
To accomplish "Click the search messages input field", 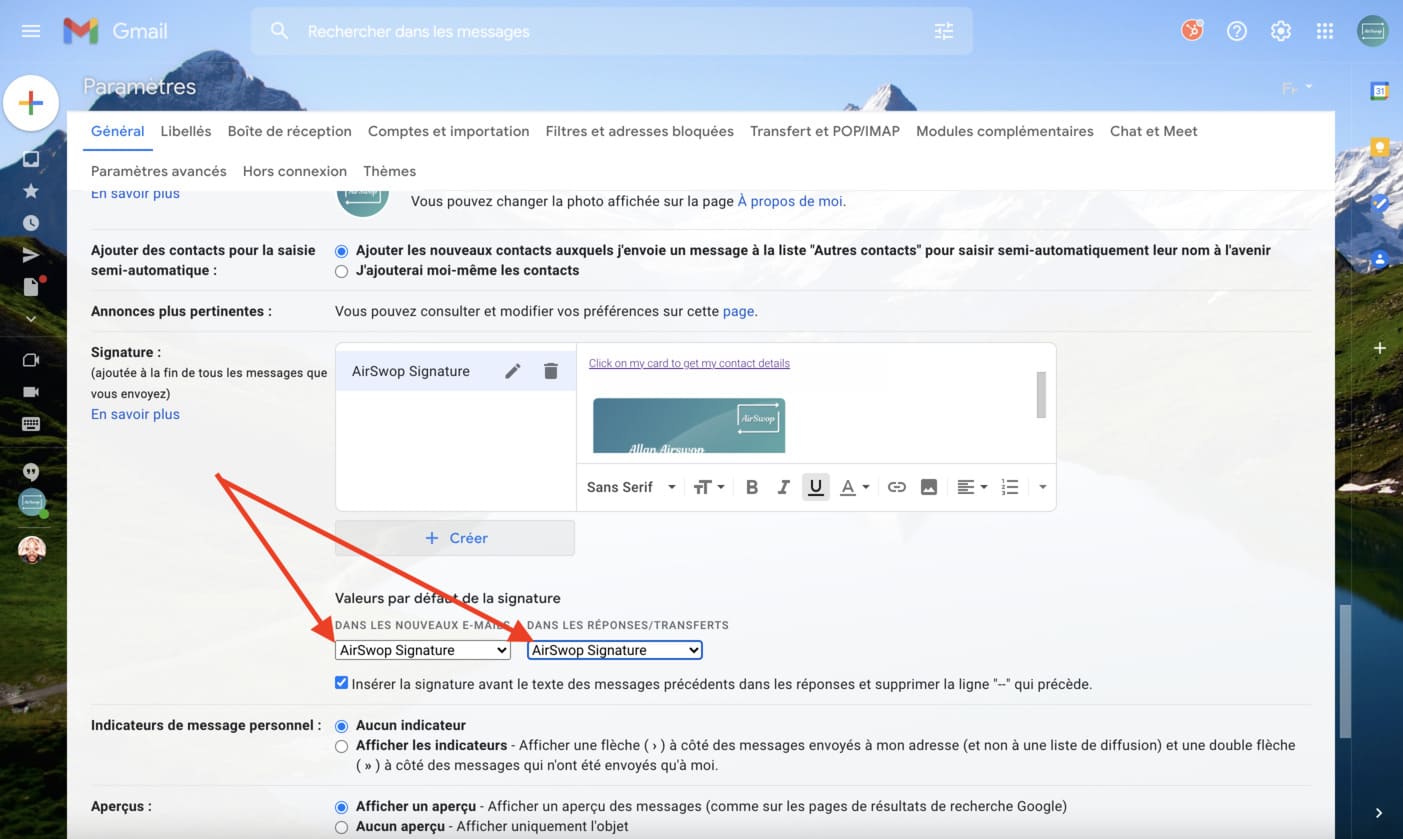I will point(610,31).
